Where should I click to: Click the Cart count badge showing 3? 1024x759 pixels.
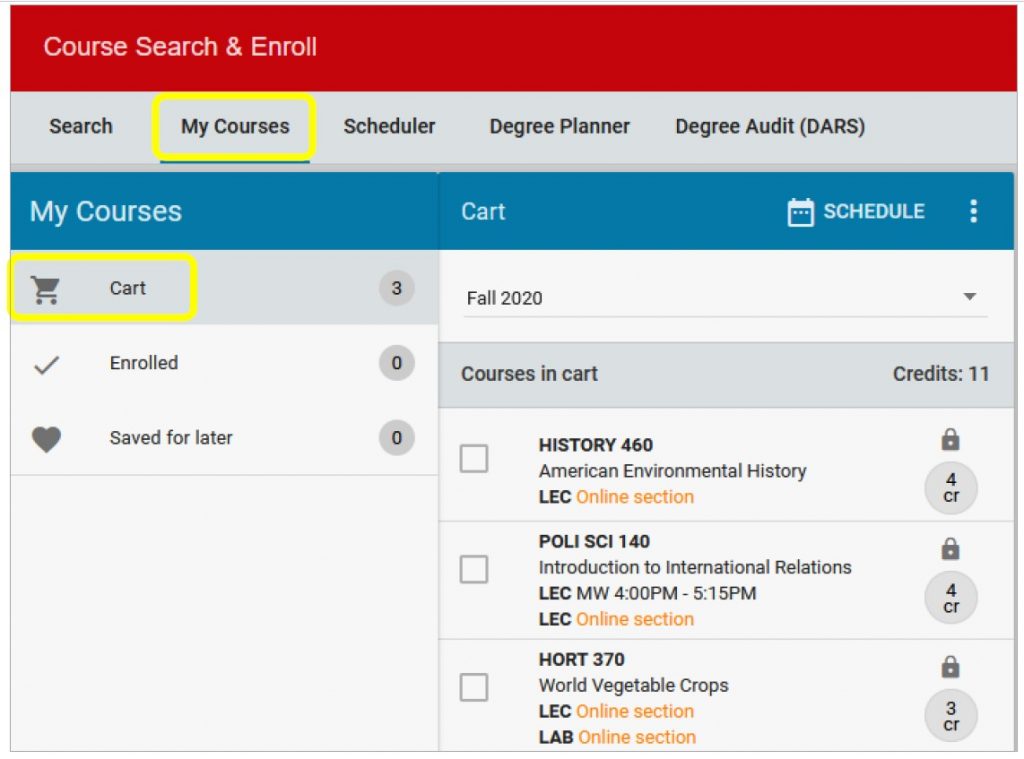[x=396, y=289]
